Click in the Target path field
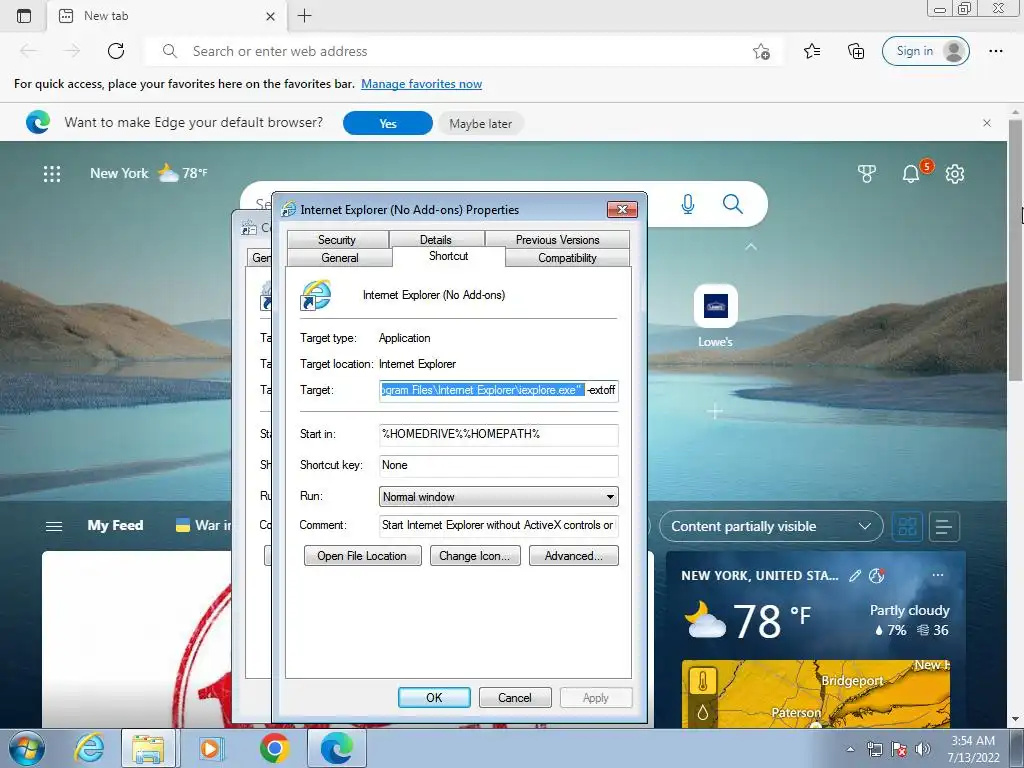Screen dimensions: 1024x768 [x=498, y=391]
